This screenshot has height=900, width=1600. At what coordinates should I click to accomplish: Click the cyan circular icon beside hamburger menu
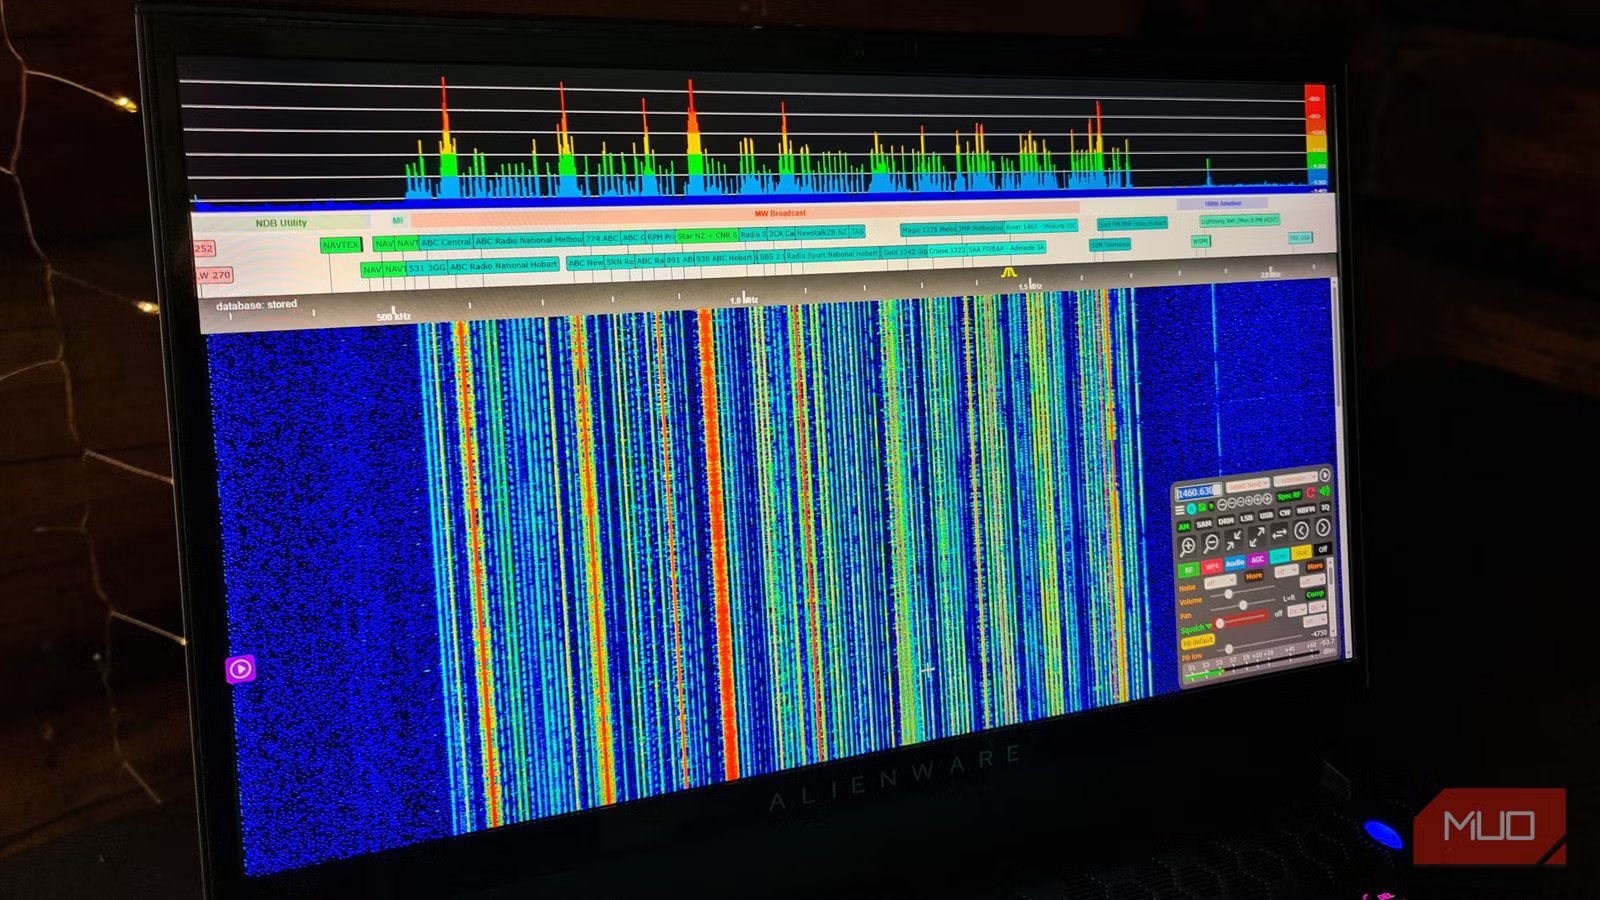(1191, 509)
